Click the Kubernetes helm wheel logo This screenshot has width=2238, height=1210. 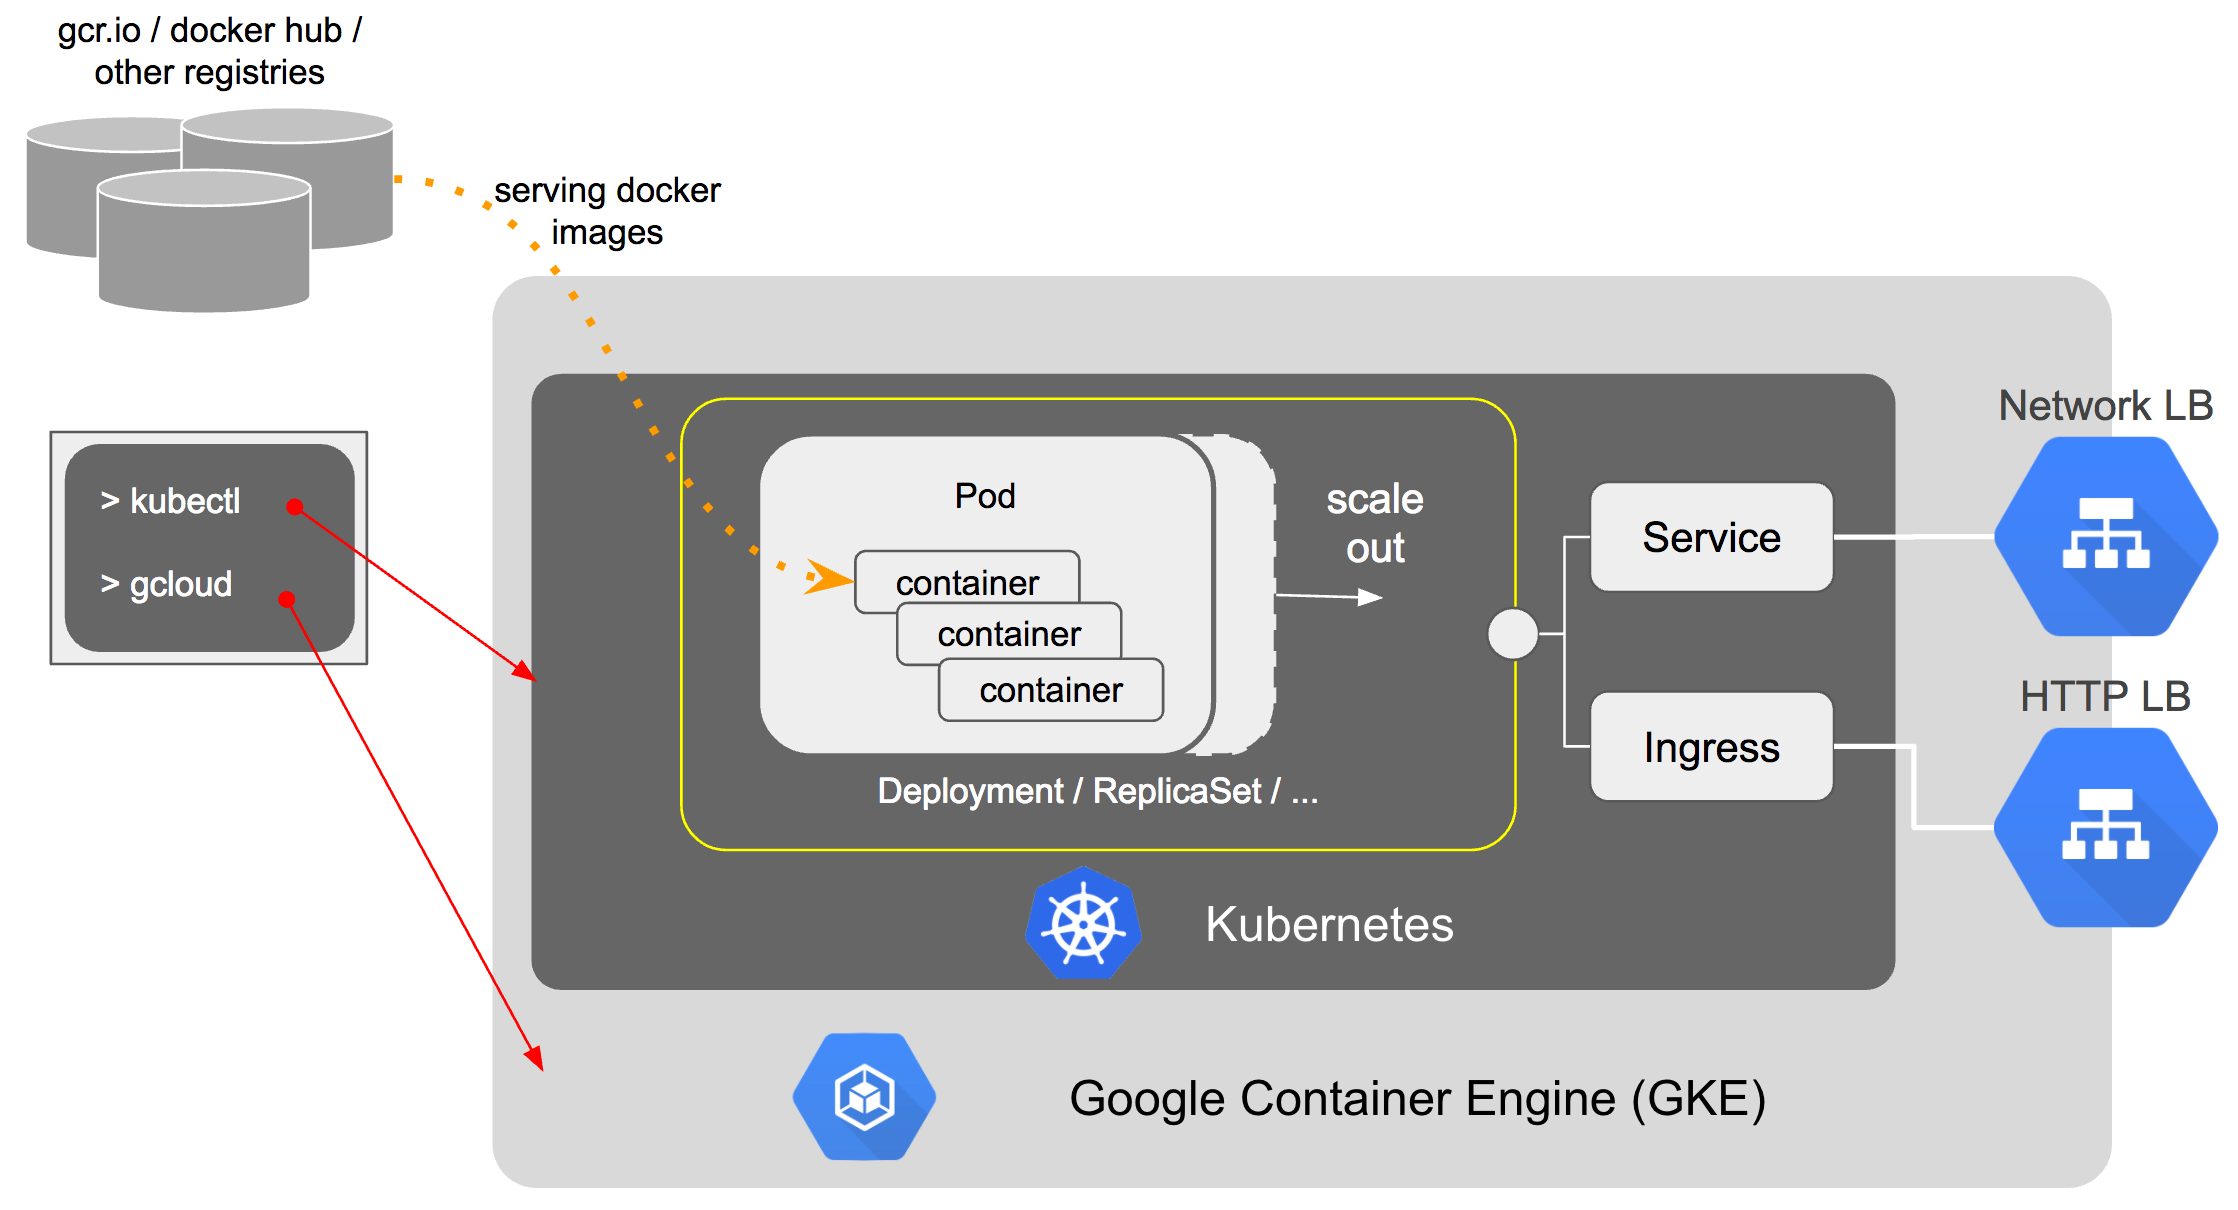pyautogui.click(x=1083, y=924)
